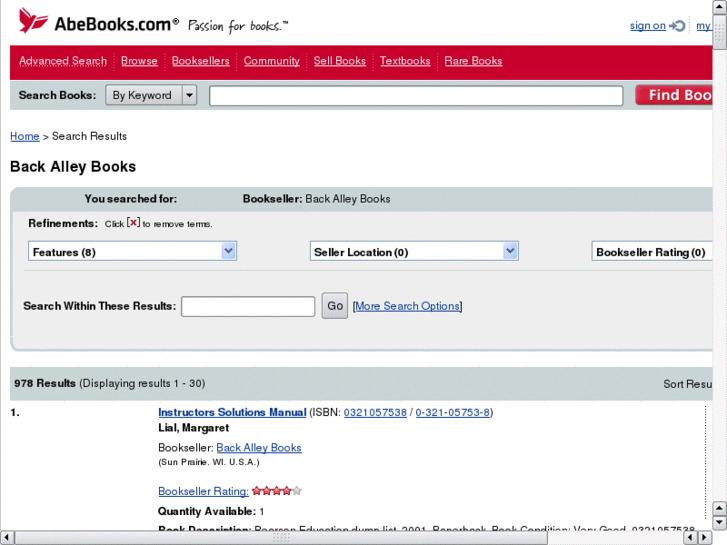The width and height of the screenshot is (727, 545).
Task: Click vertical scrollbar up arrow
Action: 720,7
